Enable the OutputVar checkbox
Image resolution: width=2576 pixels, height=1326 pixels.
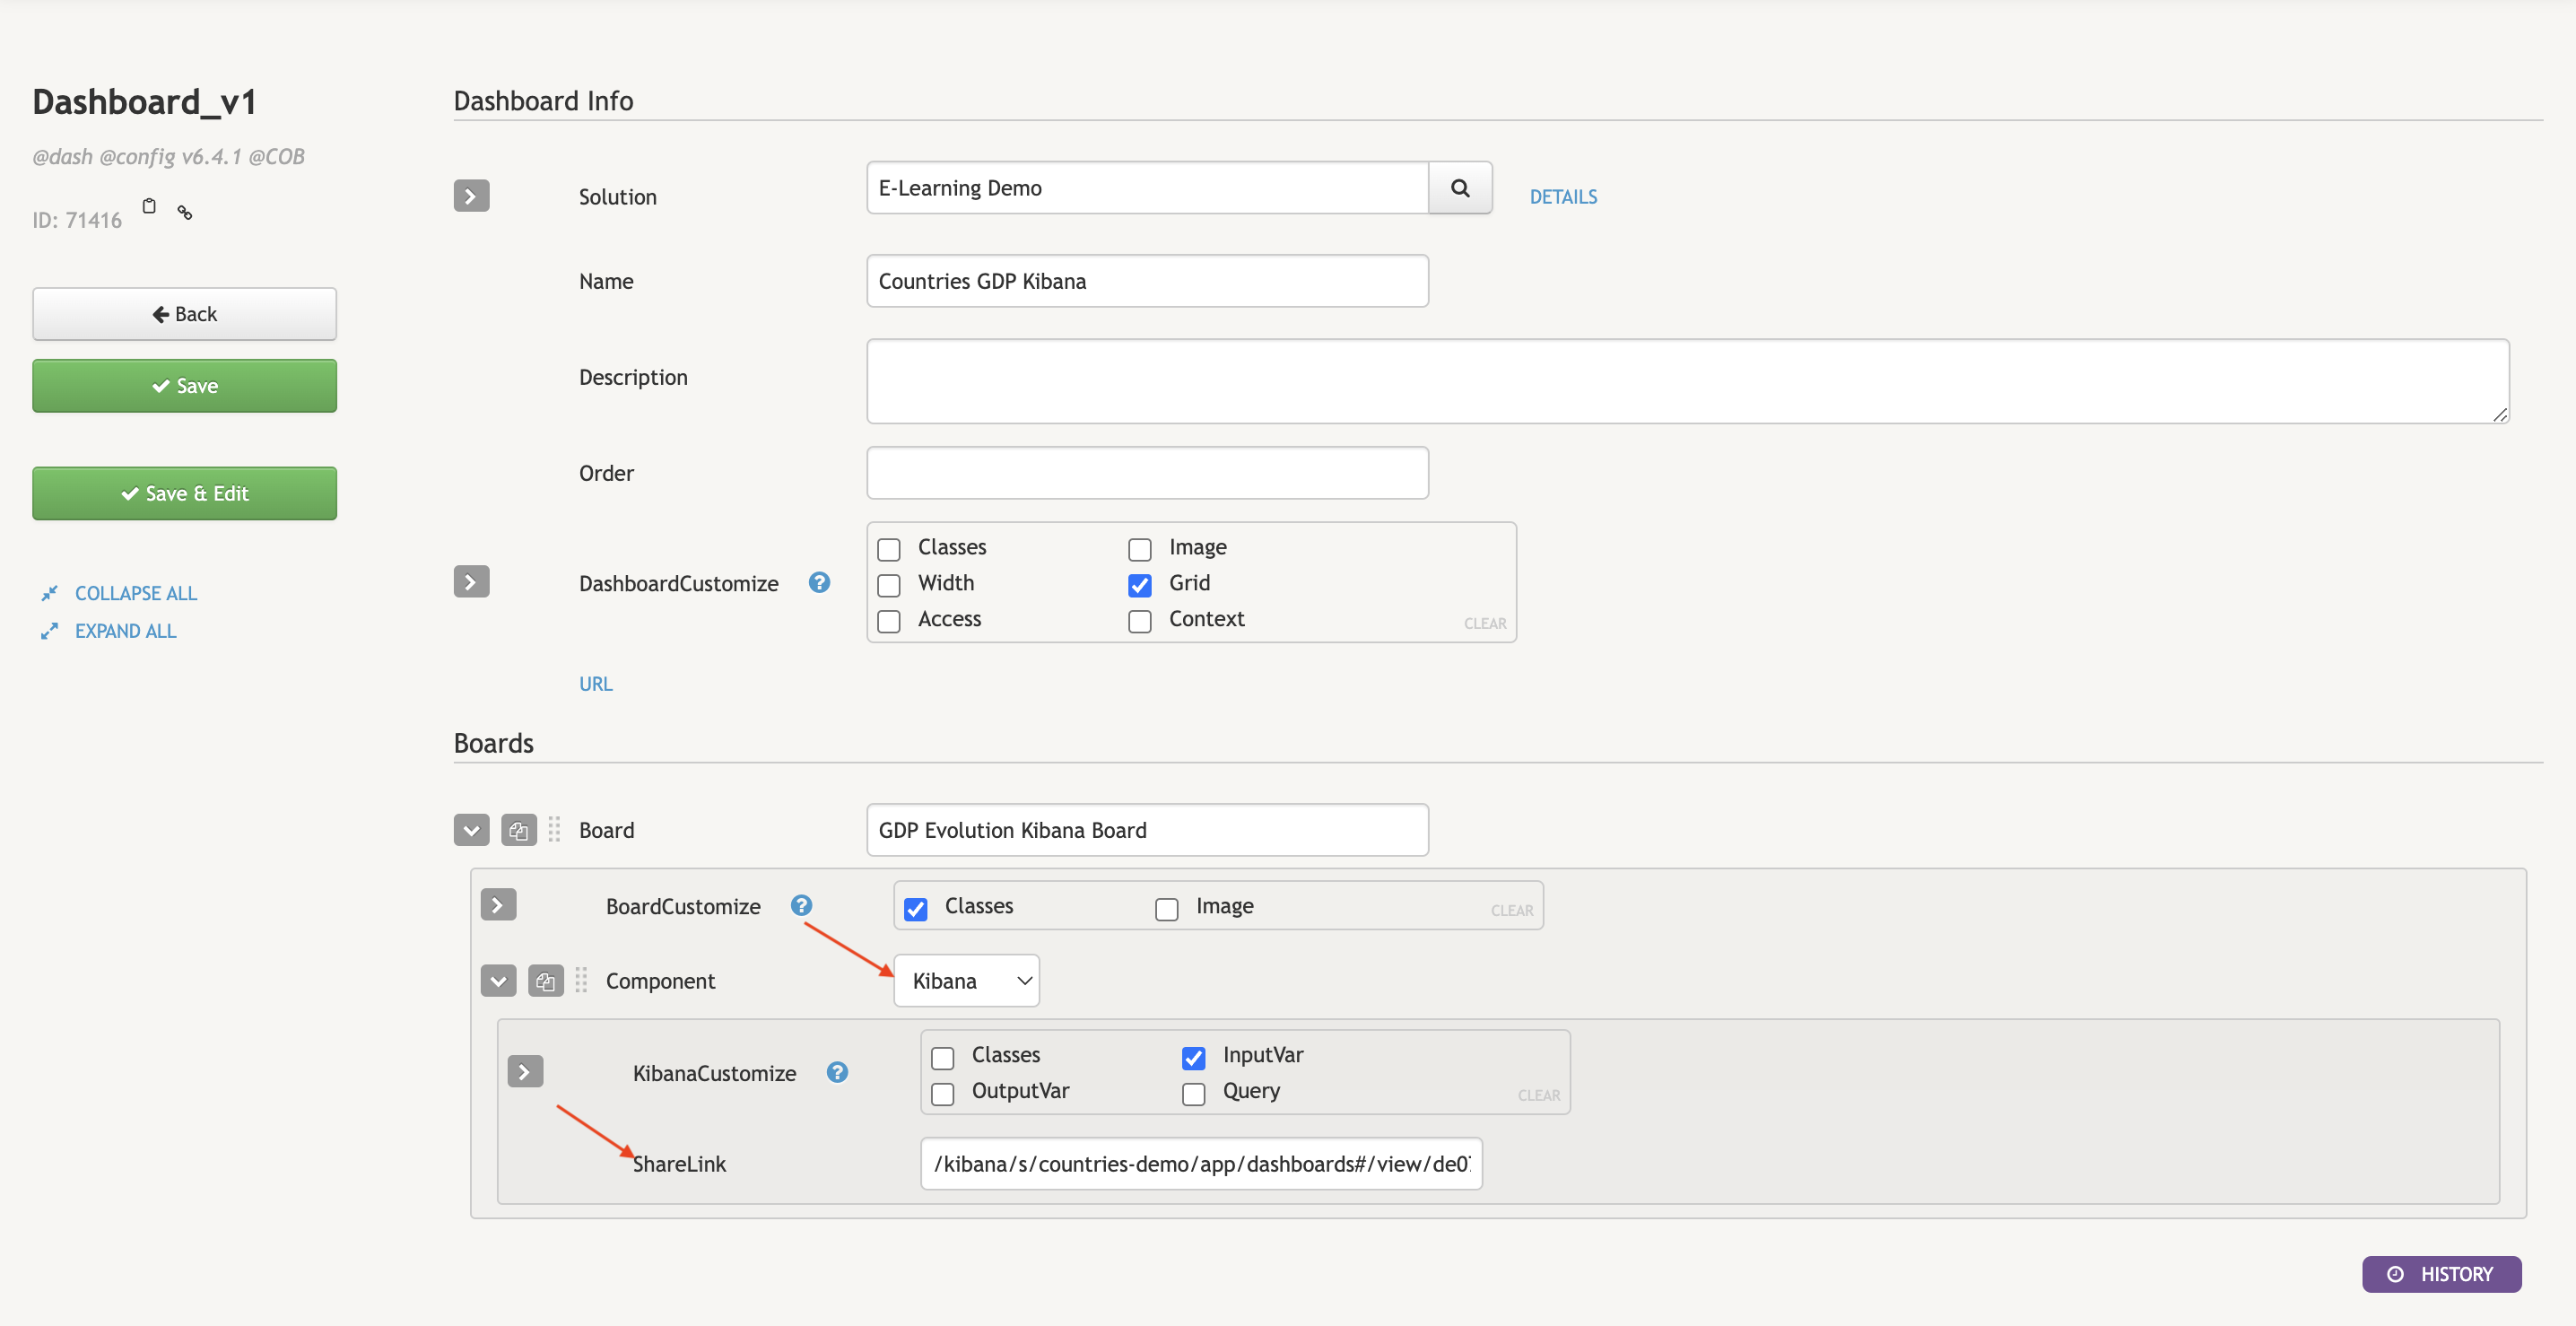pos(942,1093)
